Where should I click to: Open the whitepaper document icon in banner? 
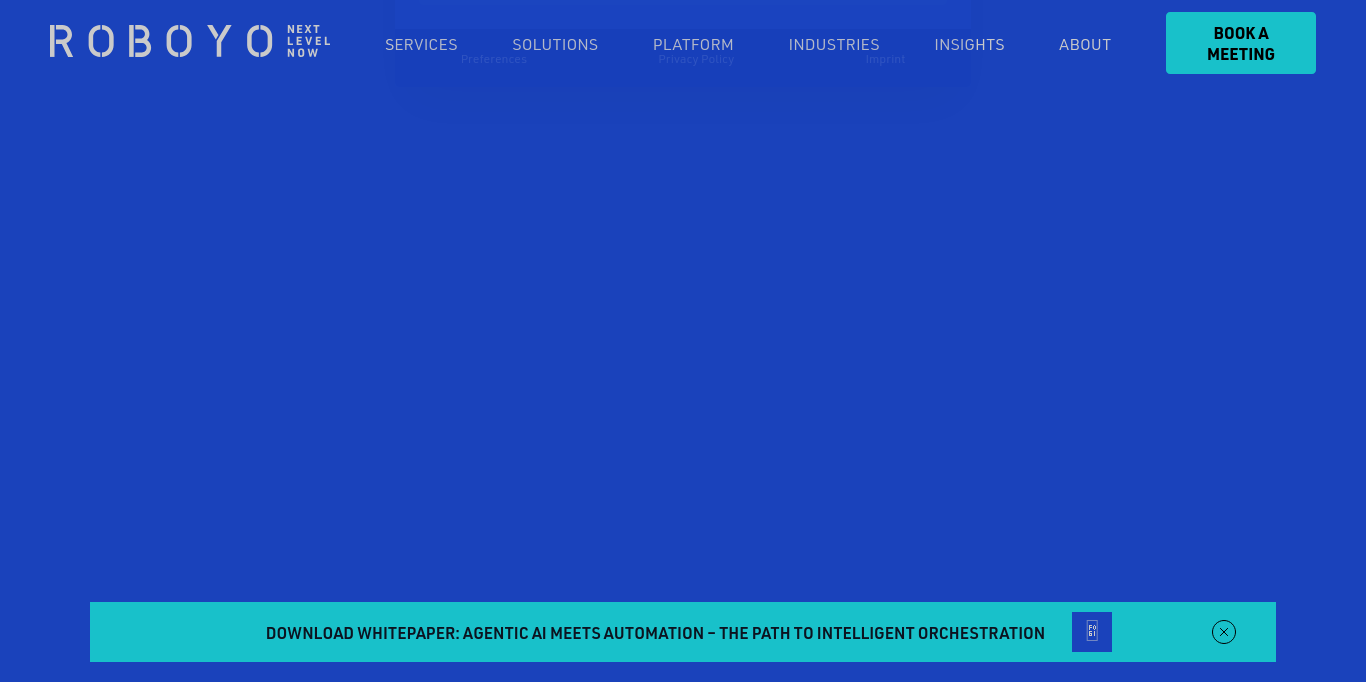1091,631
